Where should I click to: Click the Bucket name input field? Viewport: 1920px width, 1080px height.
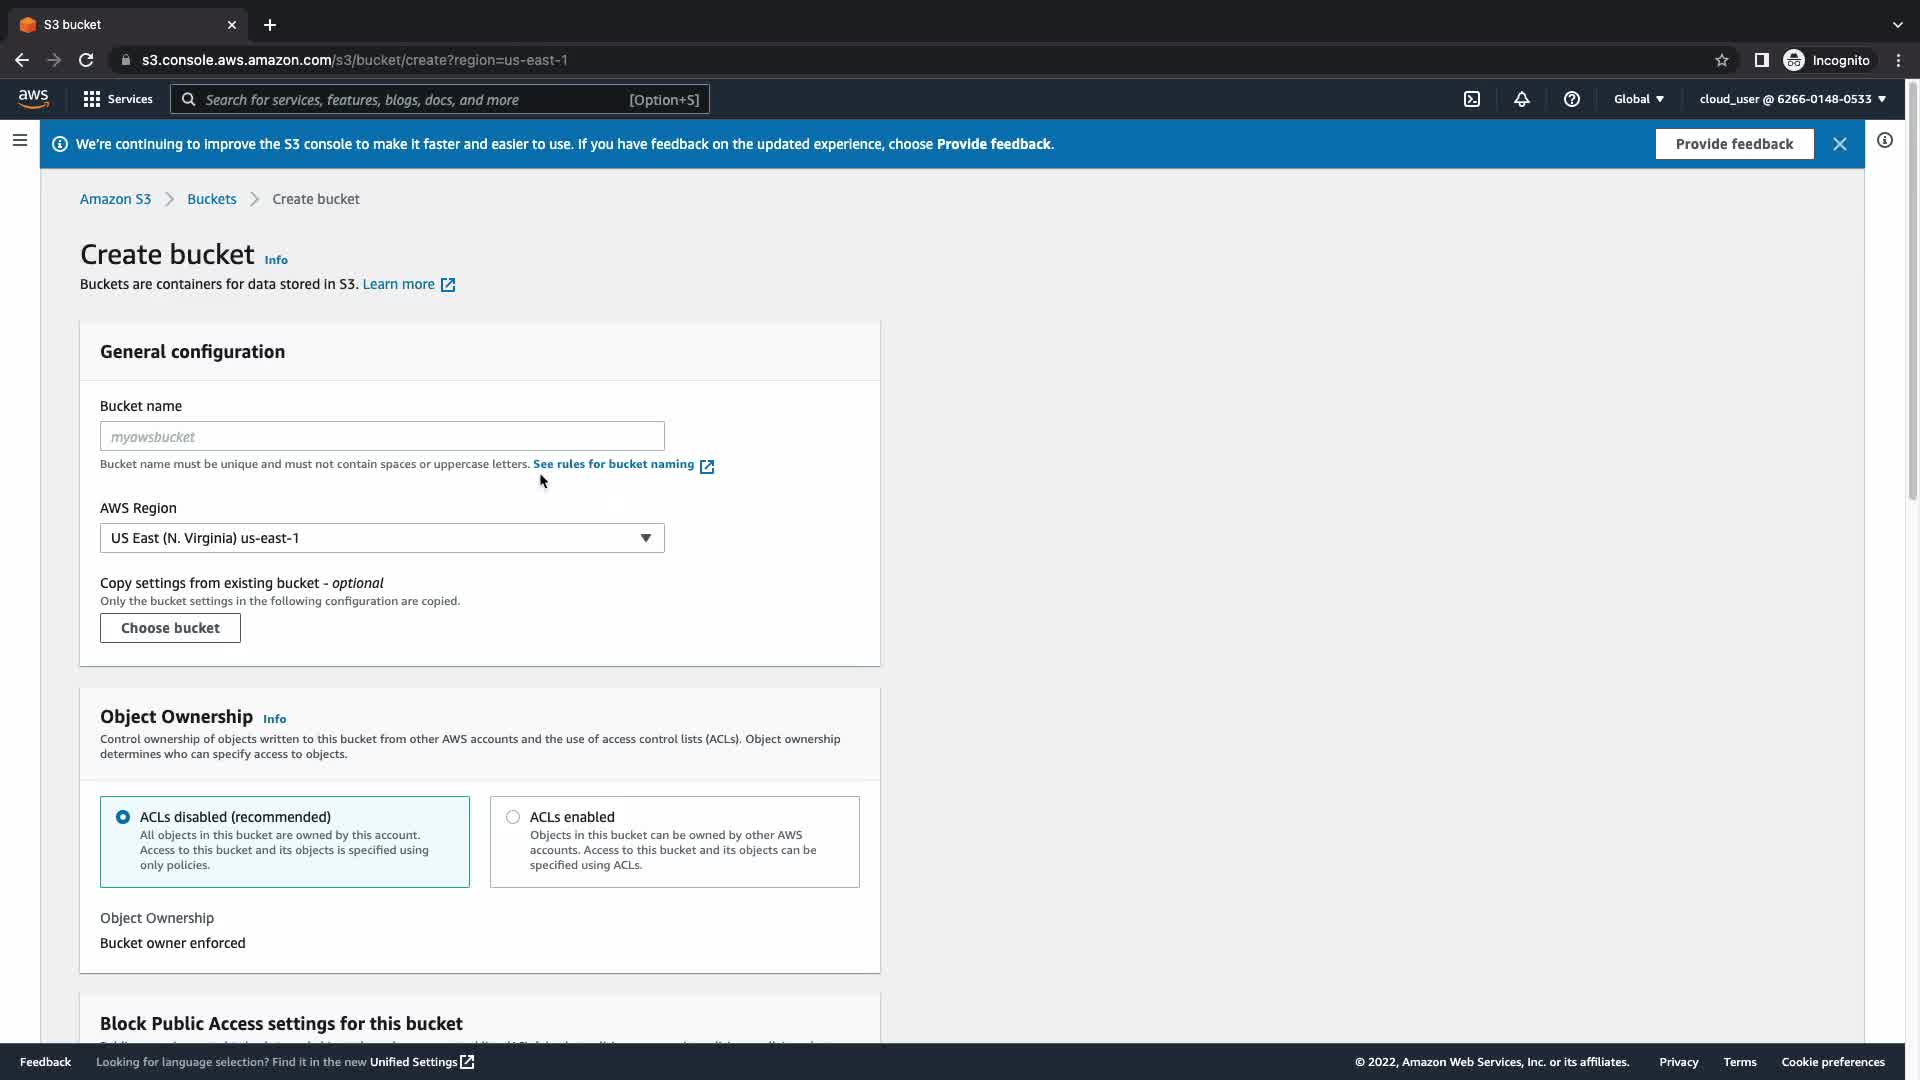382,436
